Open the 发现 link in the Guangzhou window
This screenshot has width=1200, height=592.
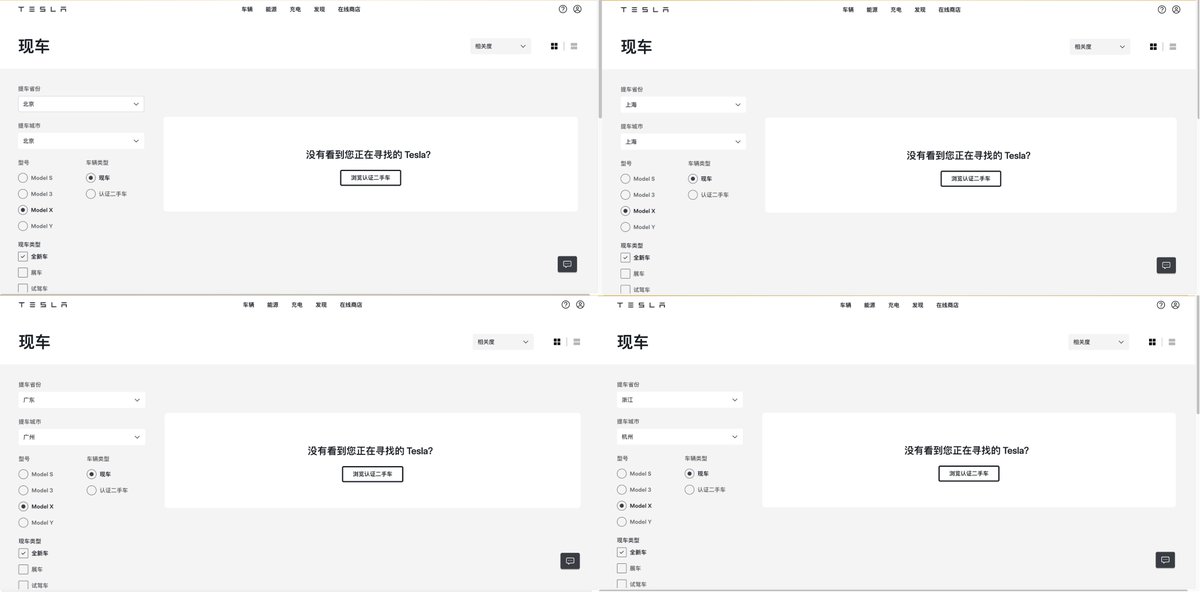tap(321, 304)
